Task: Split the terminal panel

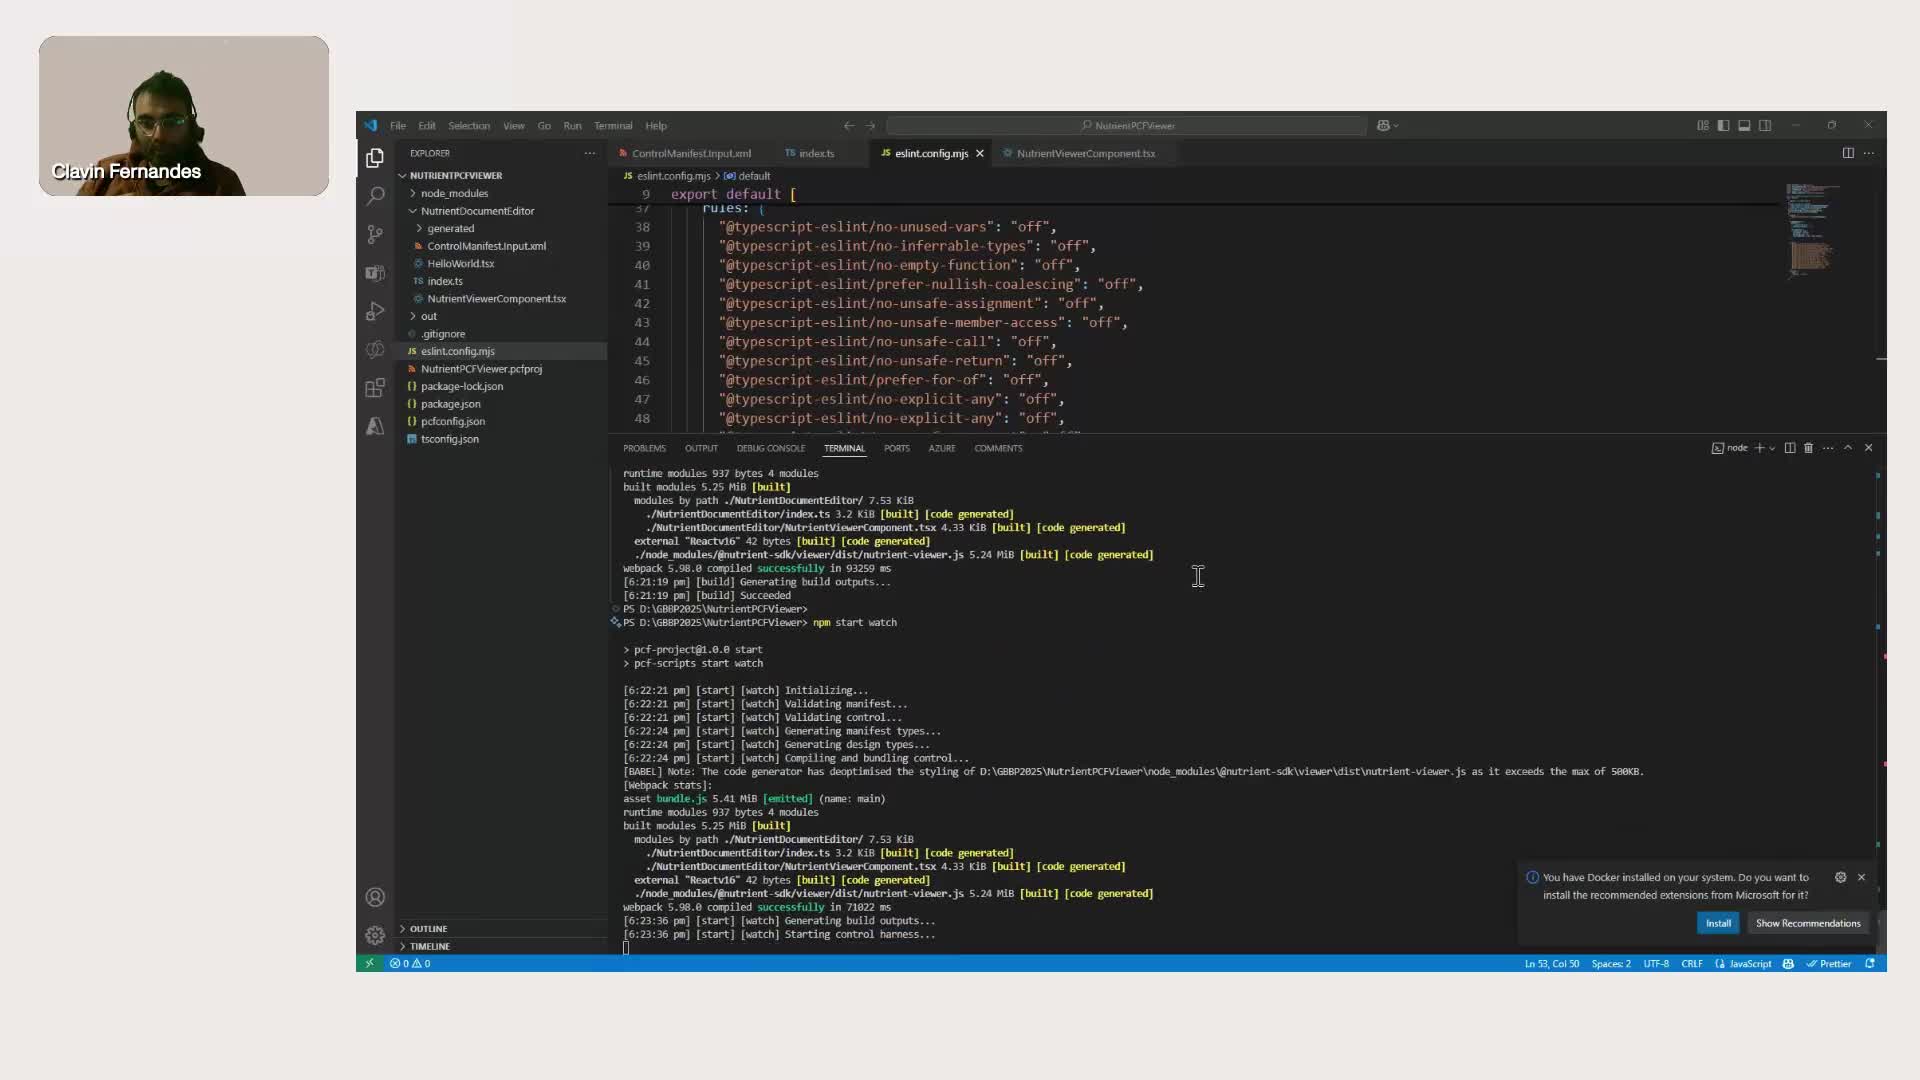Action: click(x=1790, y=448)
